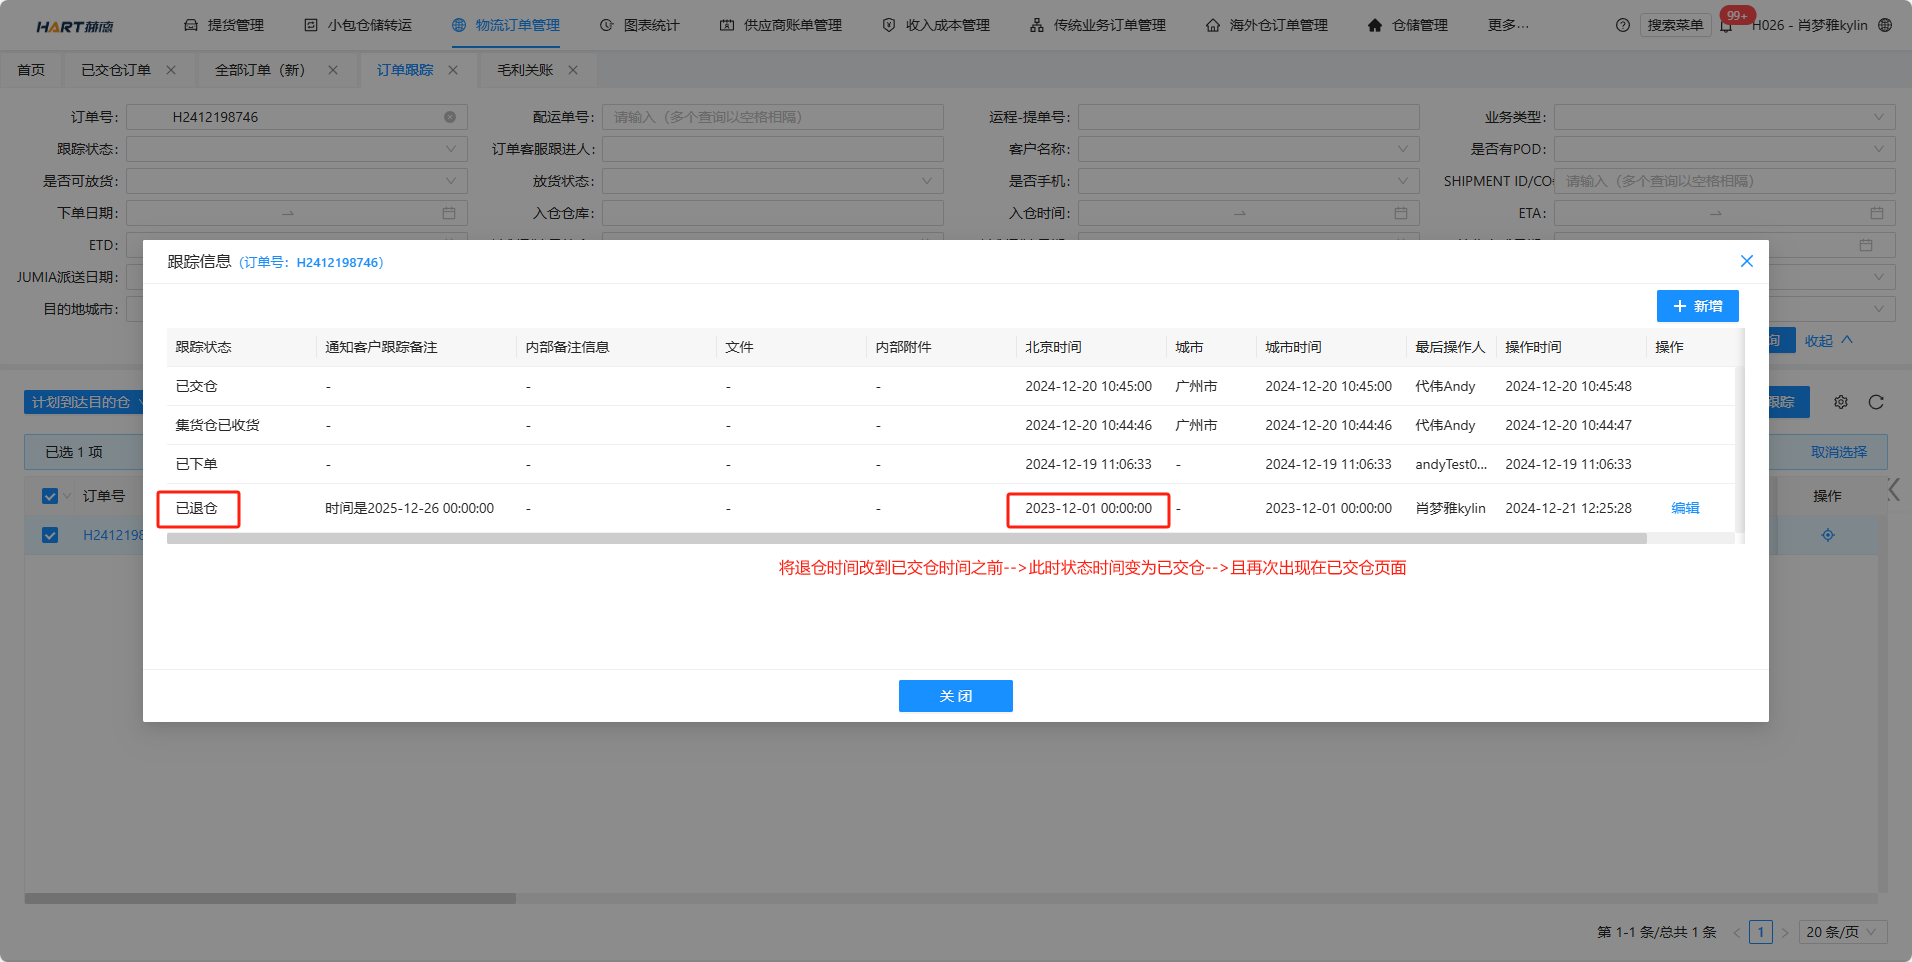Toggle the select-all checkbox in table header
Screen dimensions: 1912x962
50,496
